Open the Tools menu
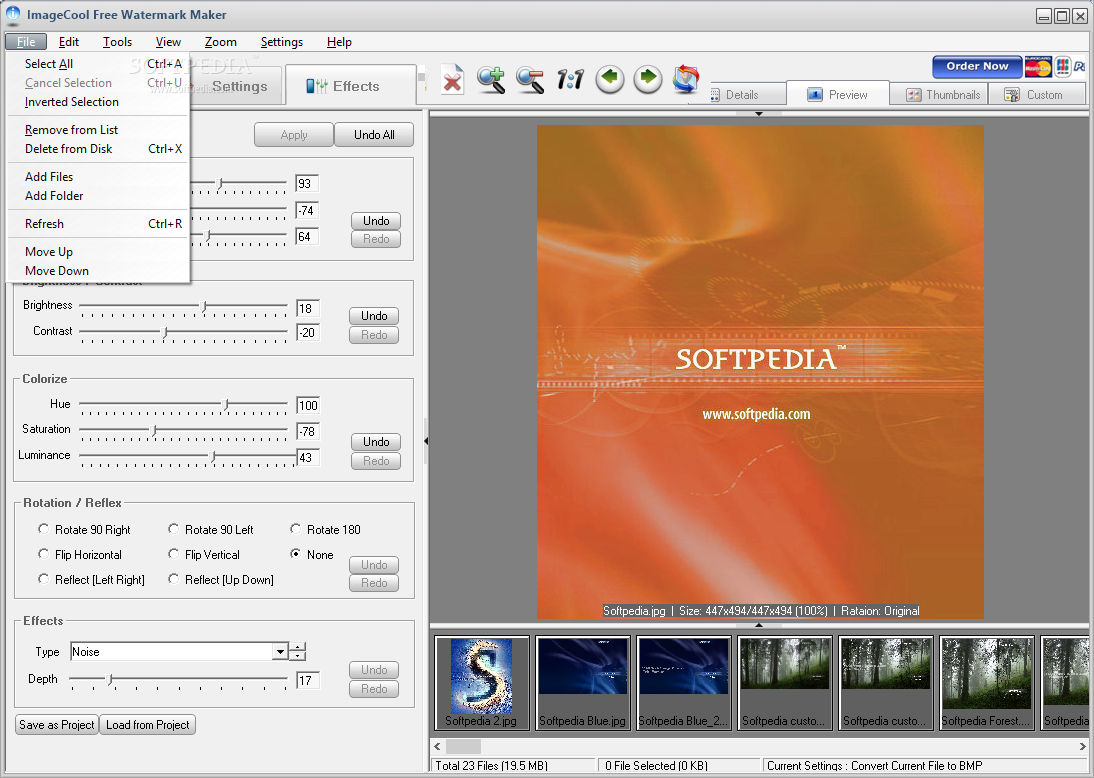The image size is (1094, 778). 117,42
